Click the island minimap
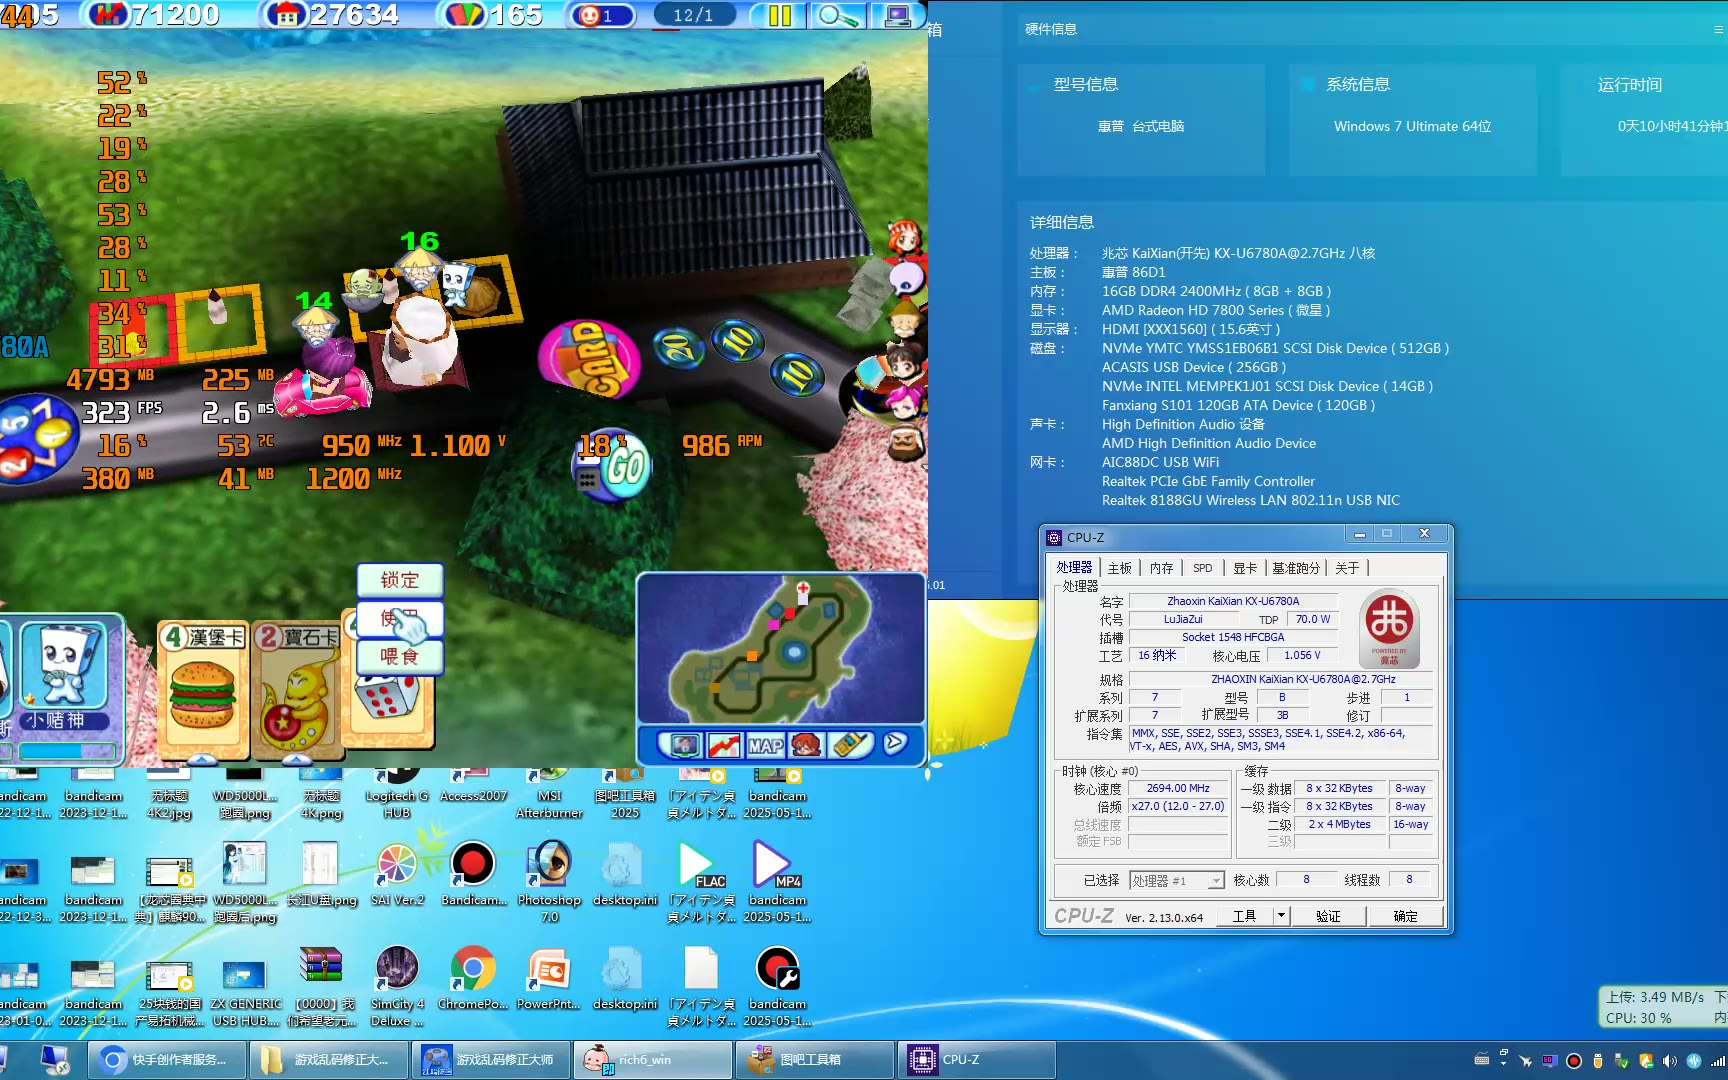This screenshot has height=1080, width=1728. coord(781,648)
